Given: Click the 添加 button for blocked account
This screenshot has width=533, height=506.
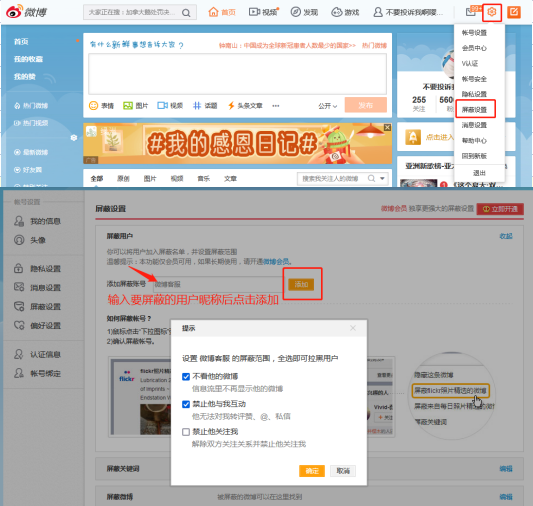Looking at the screenshot, I should coord(301,284).
